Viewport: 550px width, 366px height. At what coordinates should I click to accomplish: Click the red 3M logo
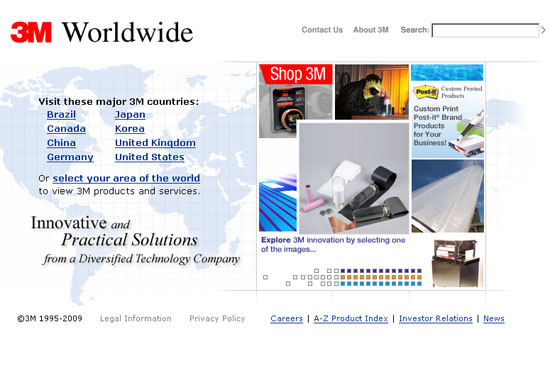tap(31, 32)
